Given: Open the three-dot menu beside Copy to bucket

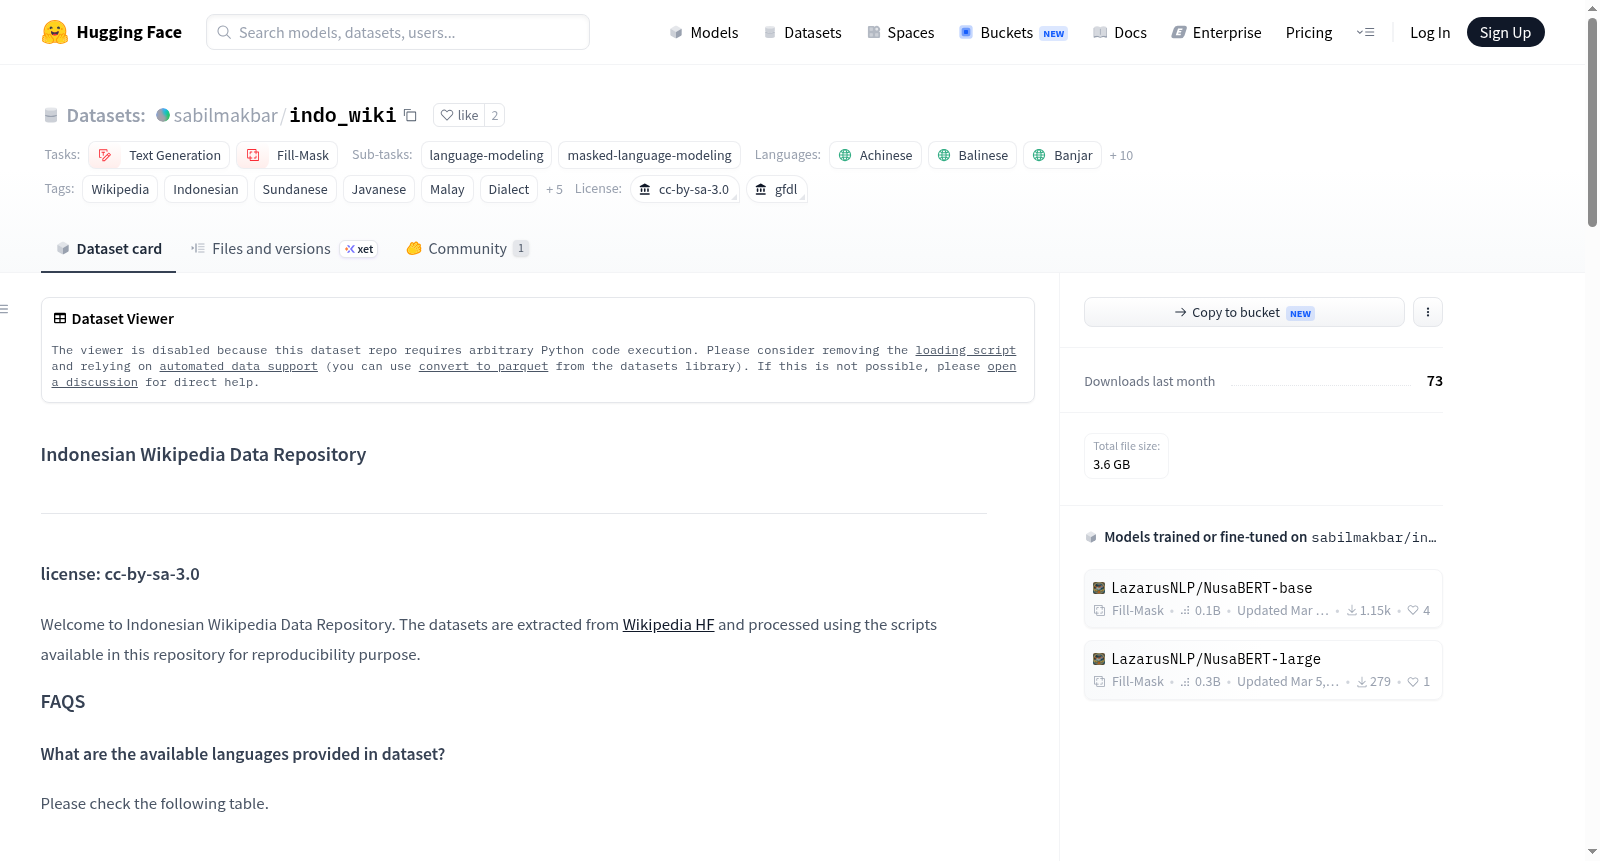Looking at the screenshot, I should [x=1428, y=312].
